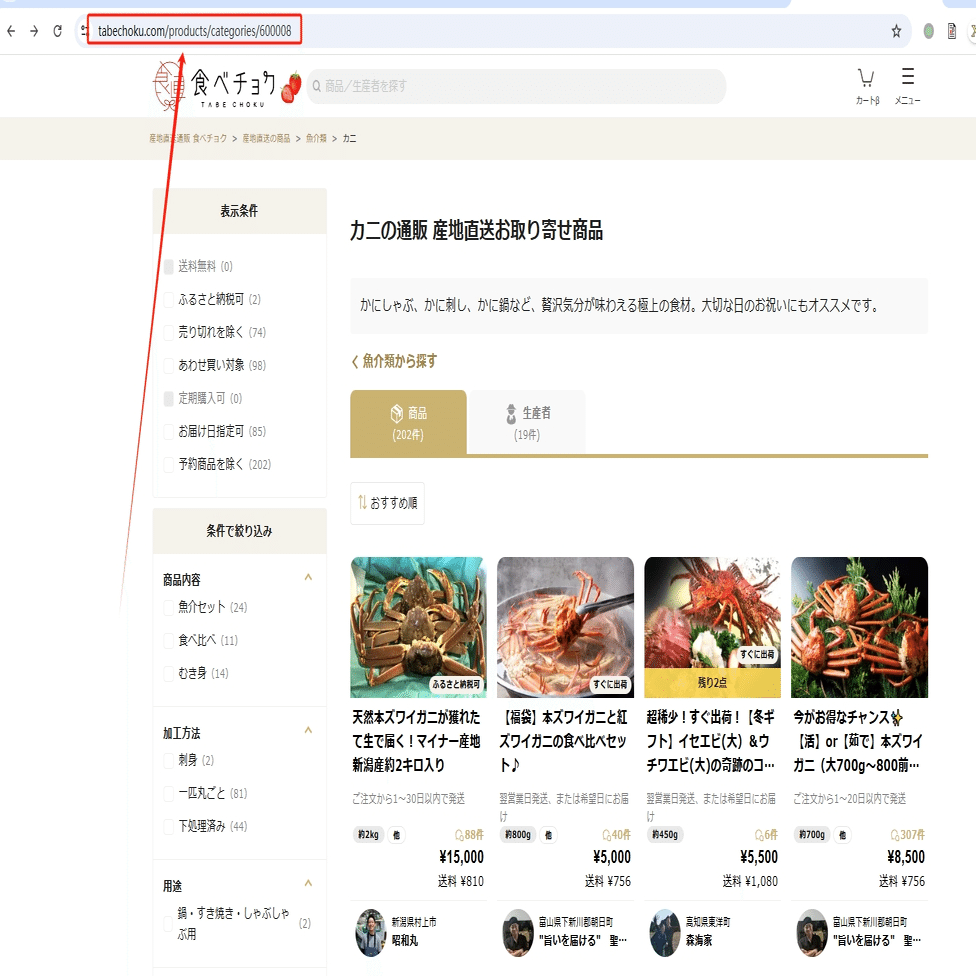This screenshot has width=976, height=976.
Task: Collapse the 商品内容 filter section
Action: pyautogui.click(x=307, y=578)
